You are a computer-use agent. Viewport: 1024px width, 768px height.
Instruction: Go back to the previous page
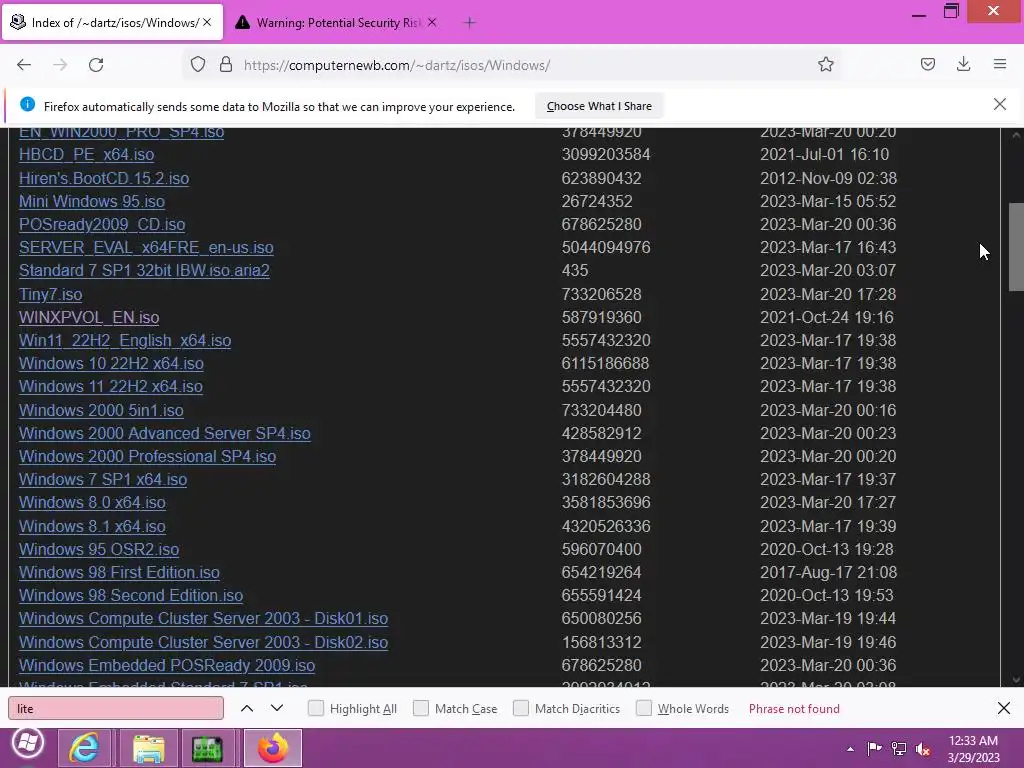pyautogui.click(x=24, y=65)
